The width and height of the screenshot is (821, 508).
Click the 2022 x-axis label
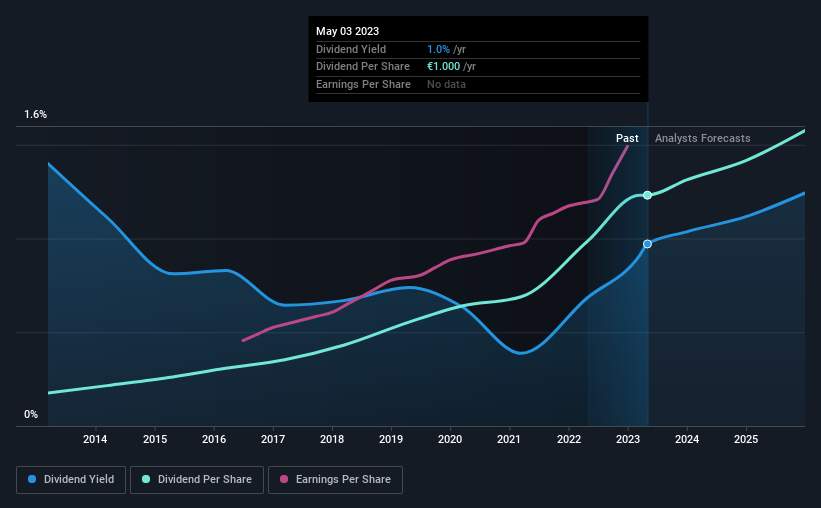coord(569,439)
